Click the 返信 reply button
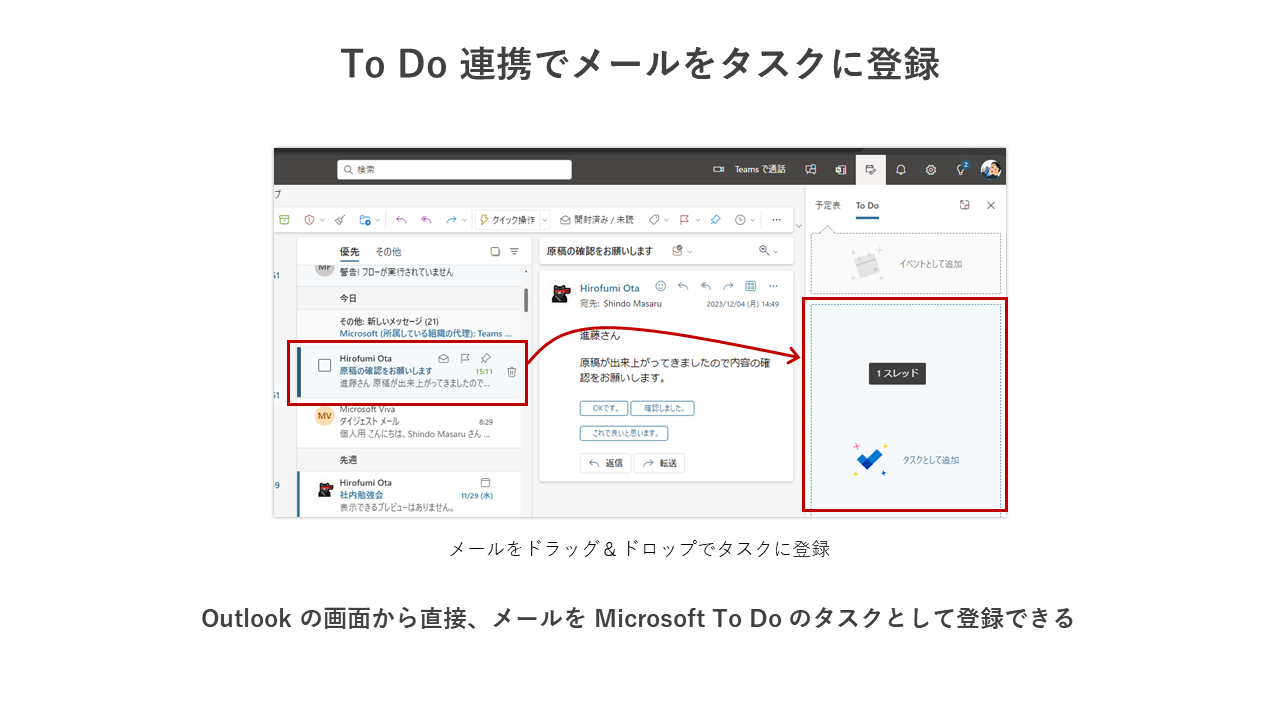 [605, 463]
